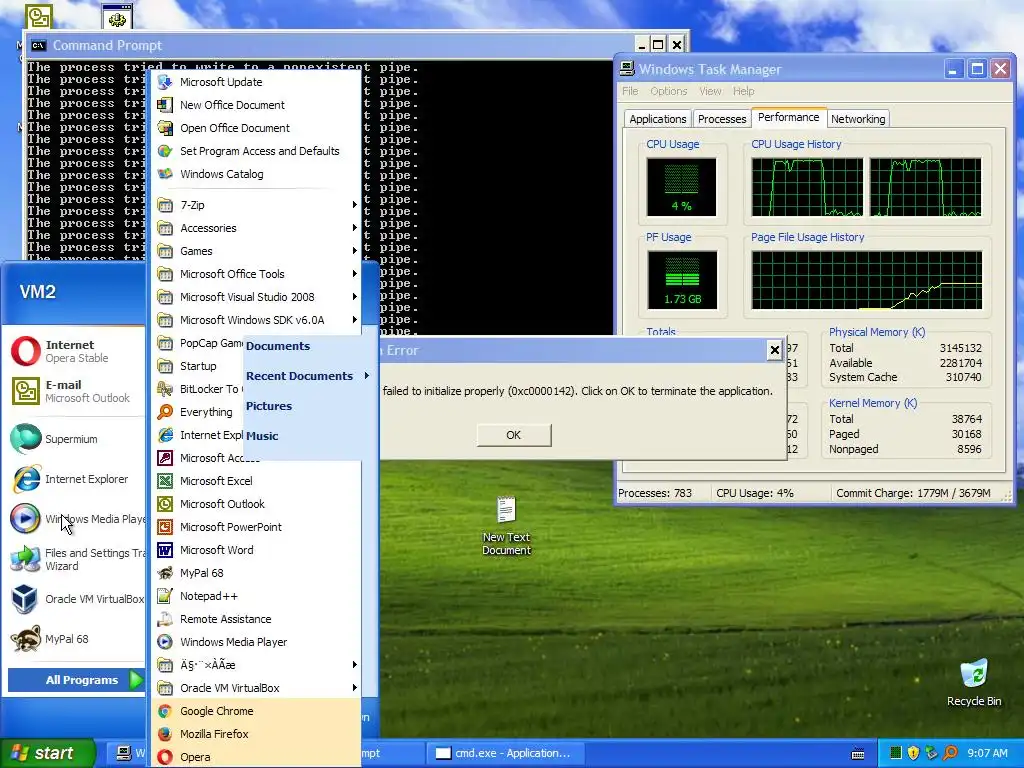Viewport: 1024px width, 768px height.
Task: Close the application error dialog
Action: (775, 350)
